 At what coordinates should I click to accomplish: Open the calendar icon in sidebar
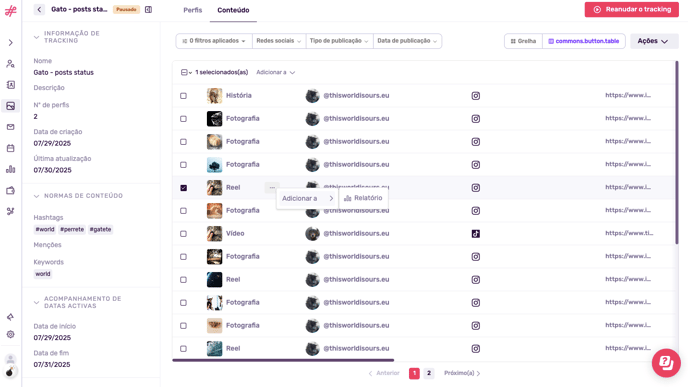(11, 148)
